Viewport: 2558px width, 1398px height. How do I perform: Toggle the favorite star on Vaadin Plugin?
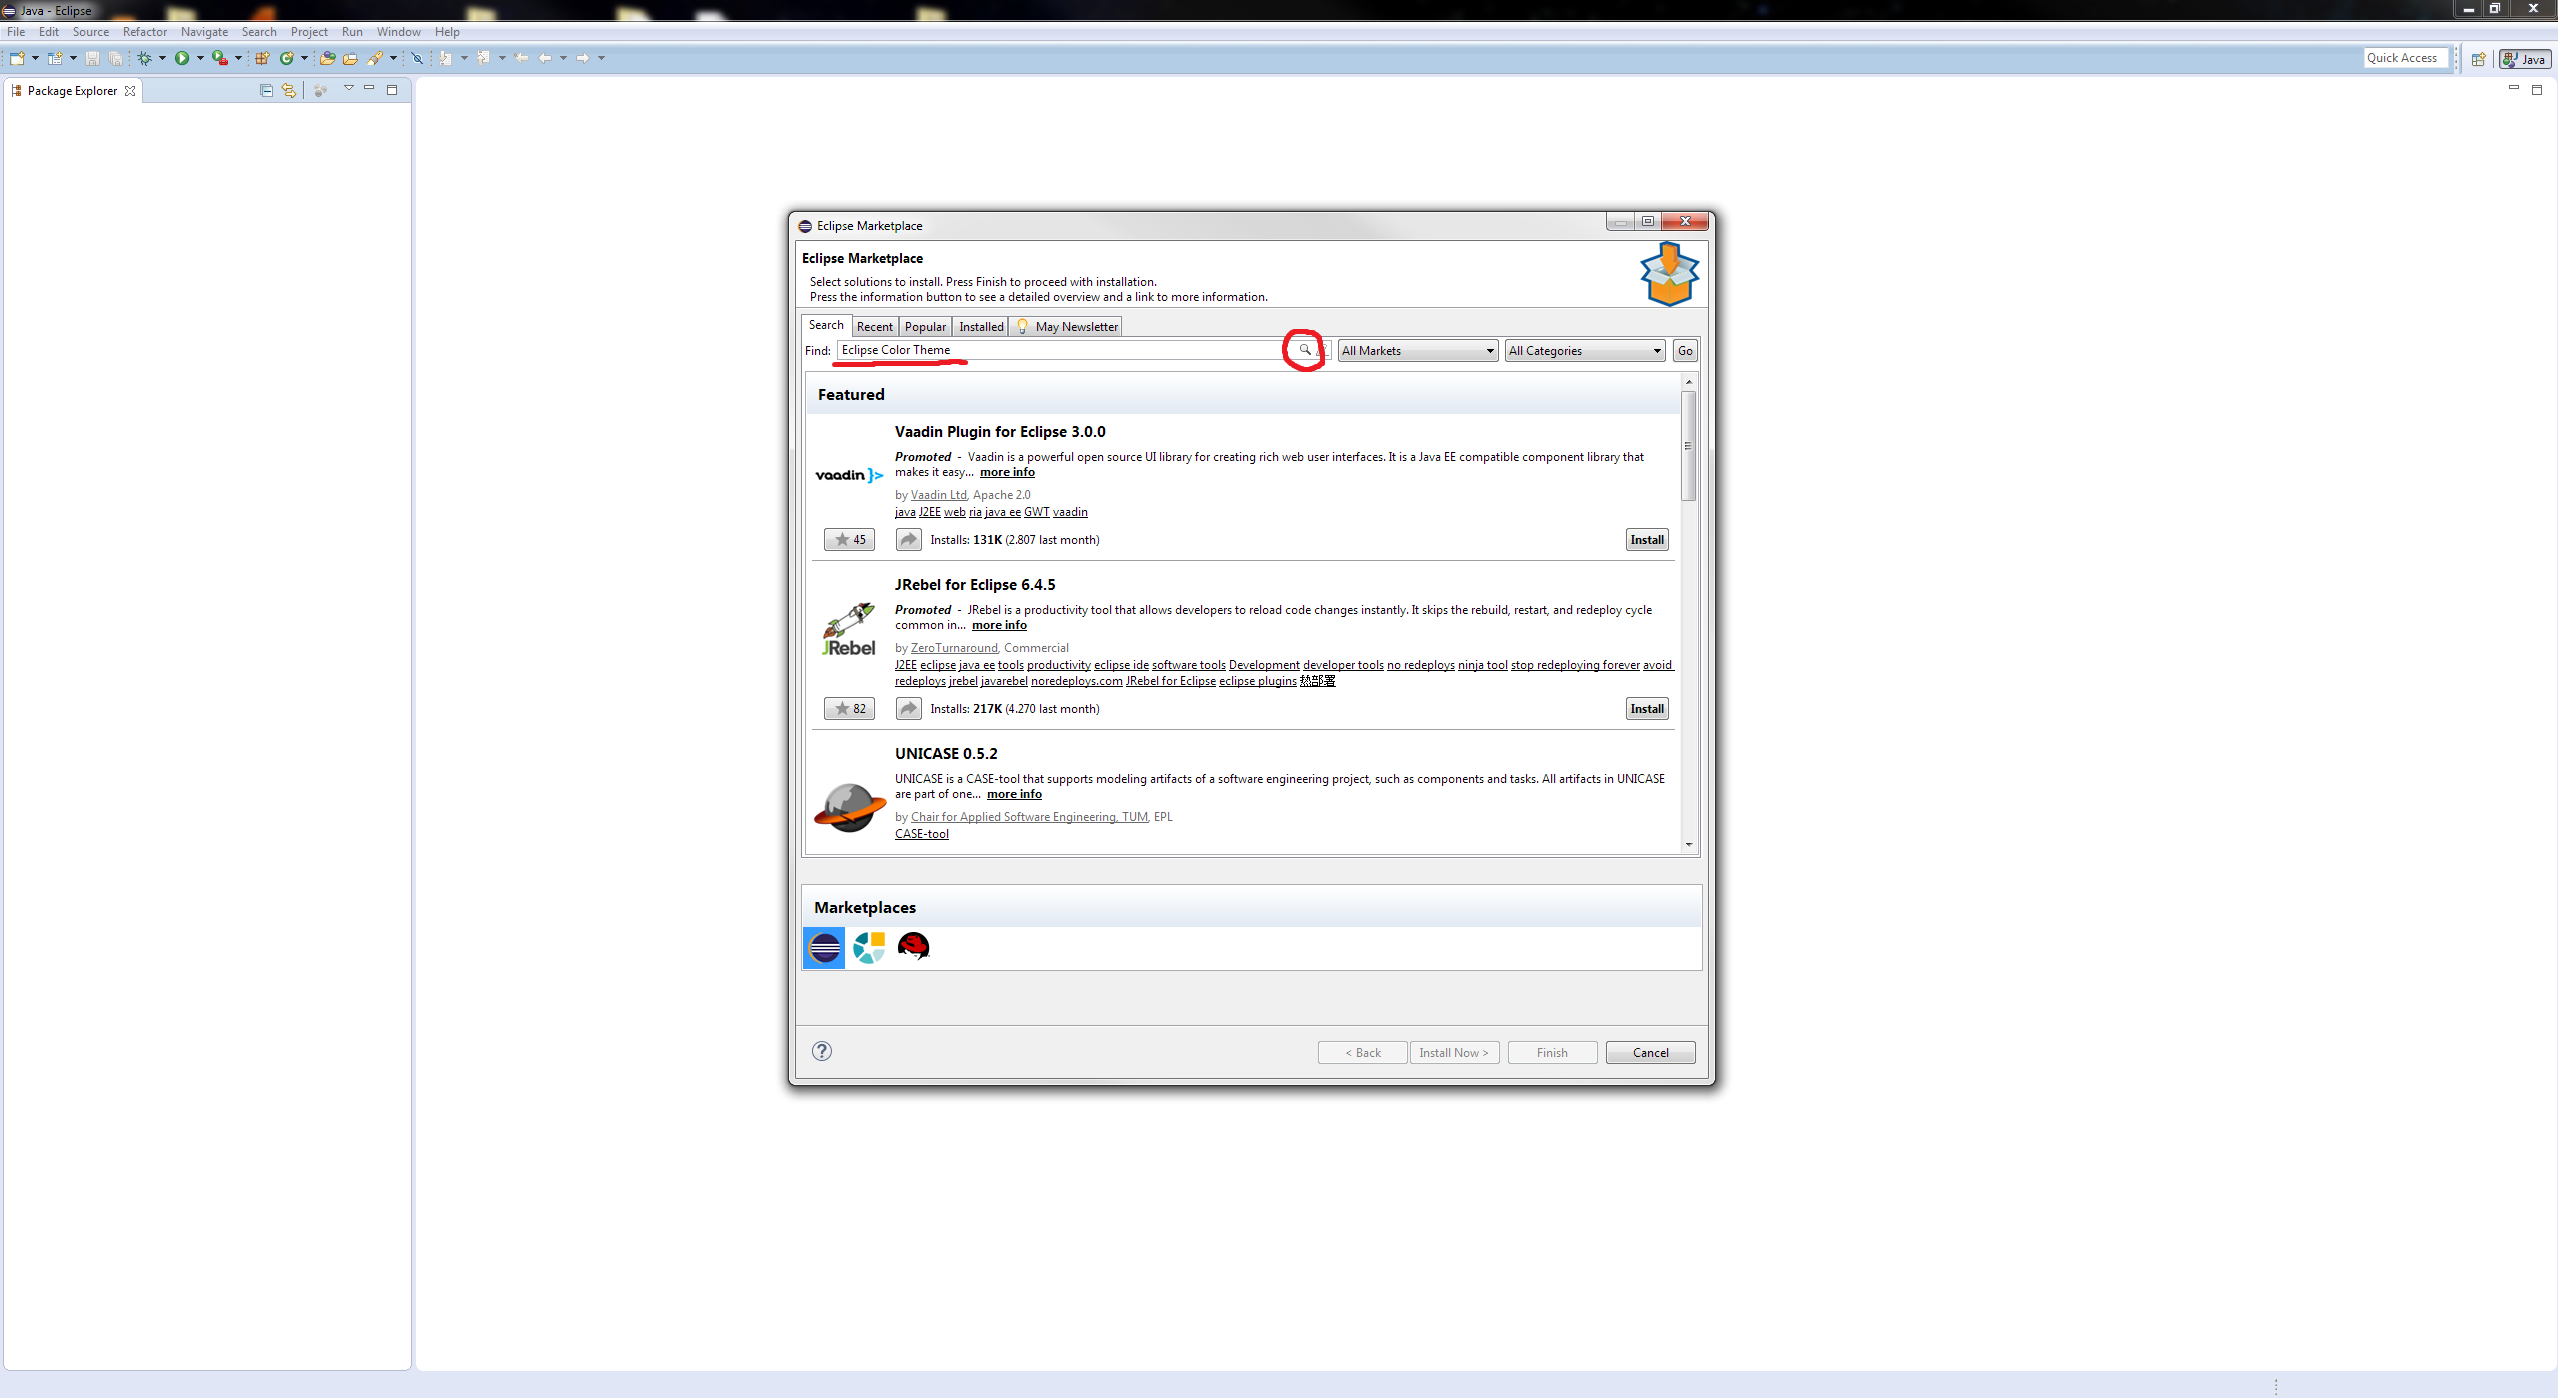[x=848, y=539]
